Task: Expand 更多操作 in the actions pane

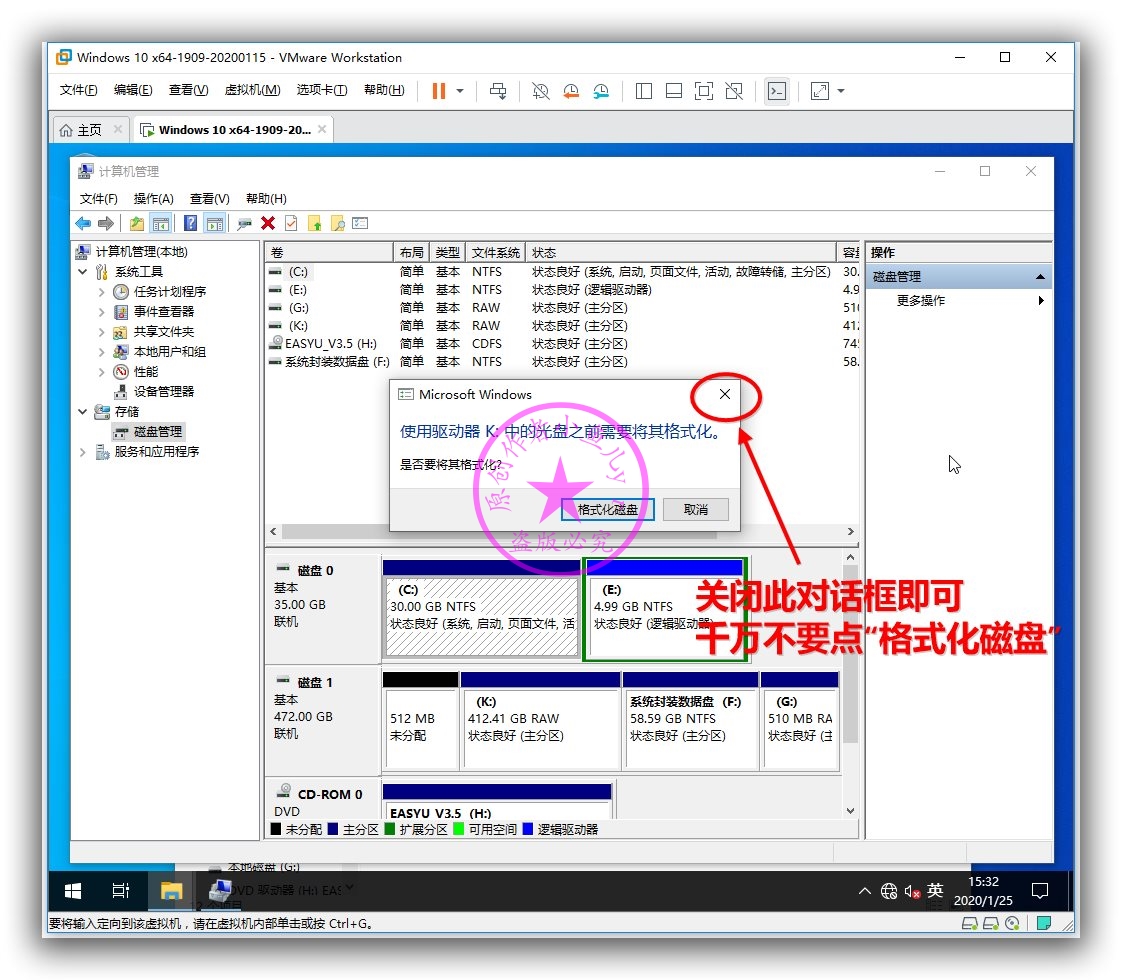Action: click(960, 301)
